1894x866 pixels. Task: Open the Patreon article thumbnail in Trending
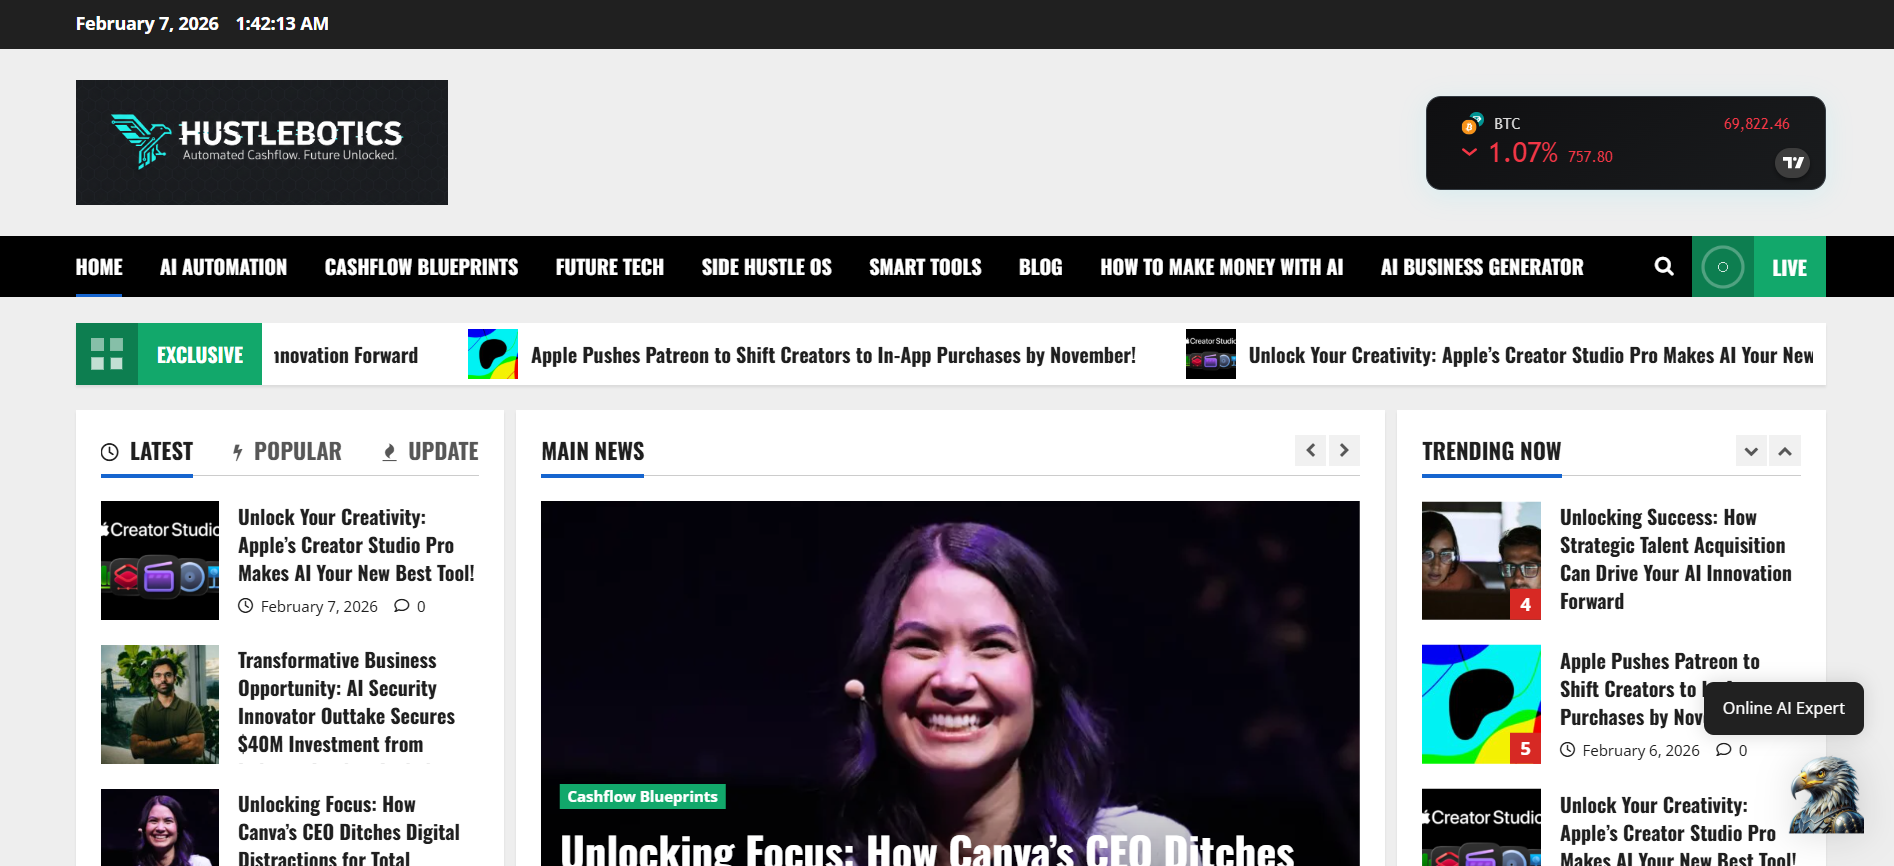[x=1481, y=704]
